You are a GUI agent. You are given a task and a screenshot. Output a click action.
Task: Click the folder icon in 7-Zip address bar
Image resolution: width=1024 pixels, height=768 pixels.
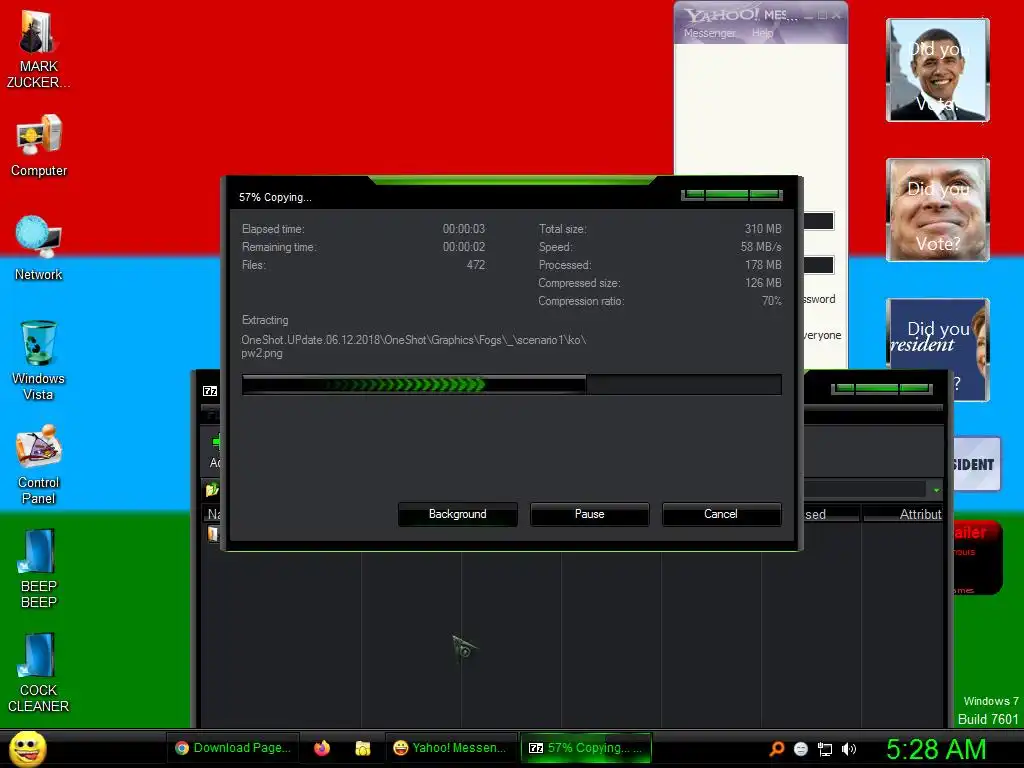click(x=212, y=489)
